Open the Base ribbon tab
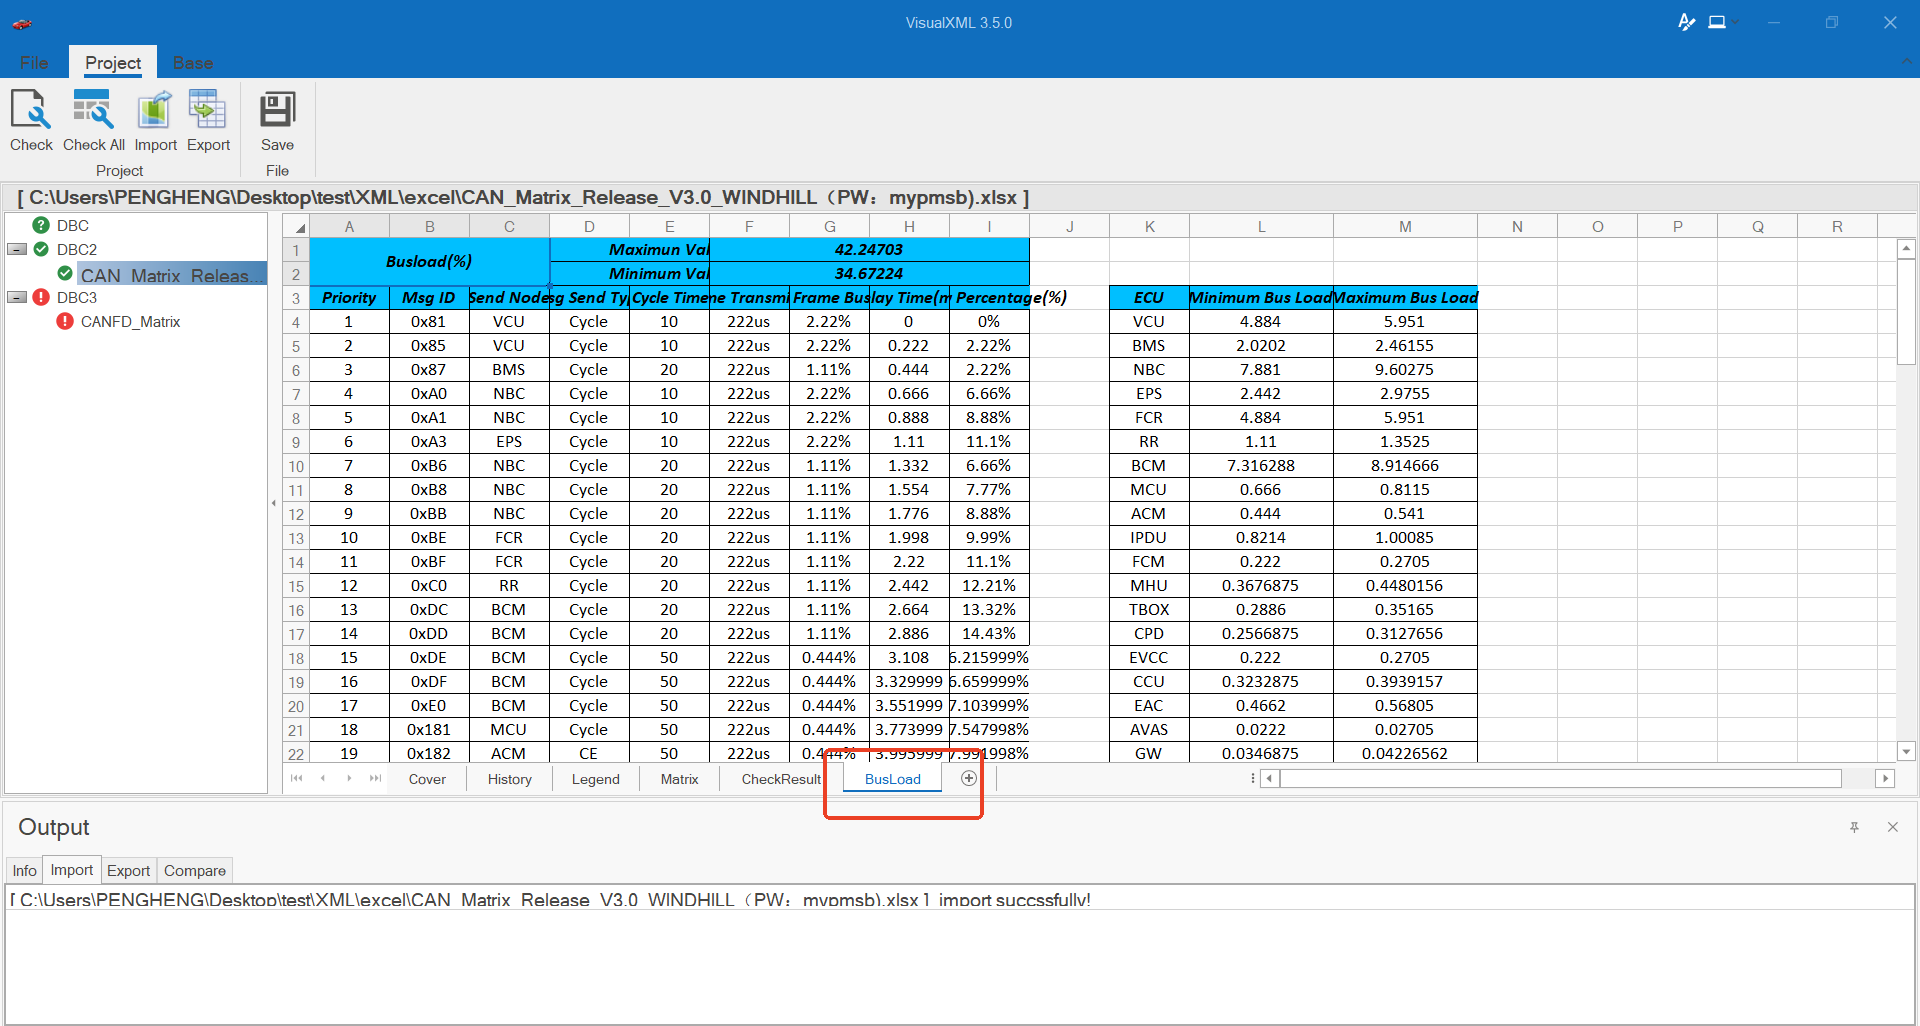Image resolution: width=1920 pixels, height=1026 pixels. (192, 62)
